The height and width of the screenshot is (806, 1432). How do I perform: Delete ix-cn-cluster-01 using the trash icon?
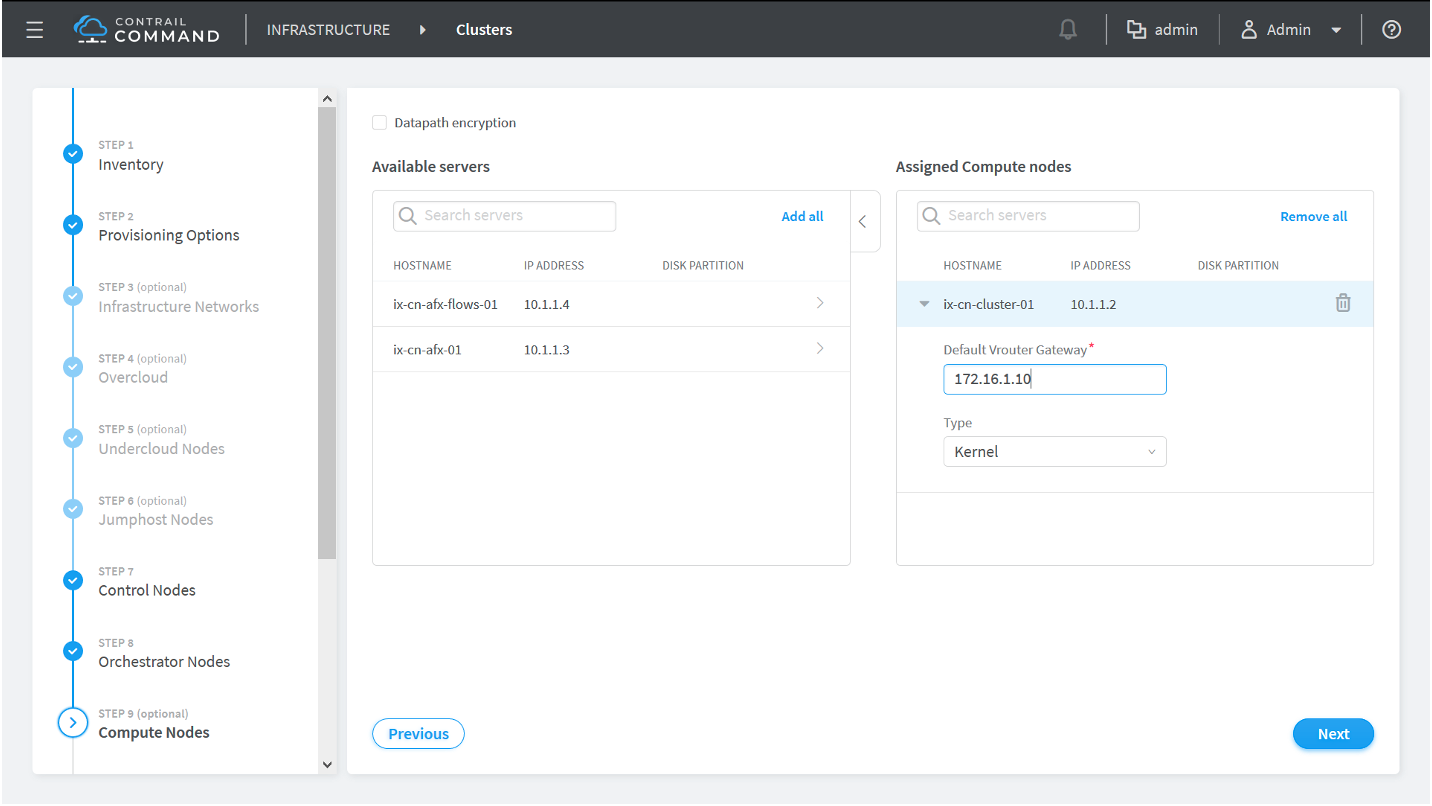pyautogui.click(x=1342, y=303)
